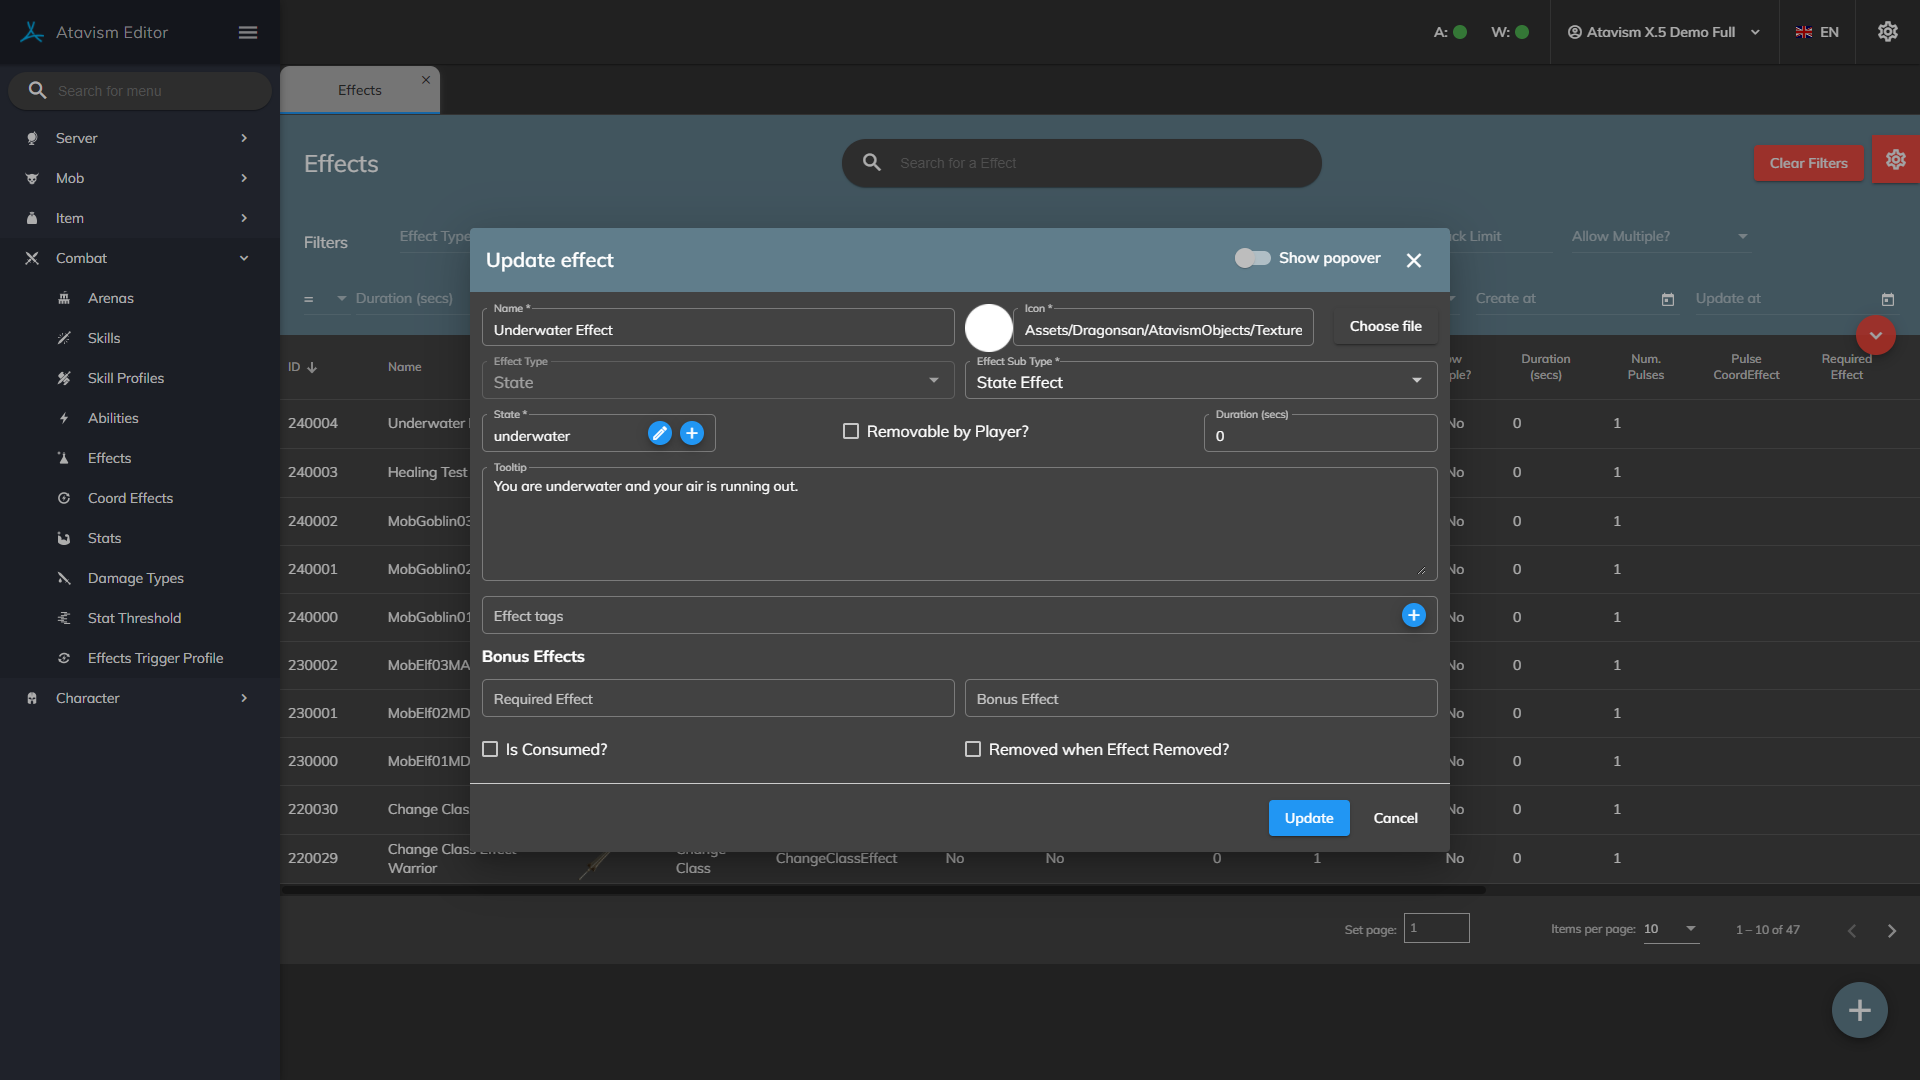Viewport: 1920px width, 1080px height.
Task: Click the Update button
Action: coord(1308,818)
